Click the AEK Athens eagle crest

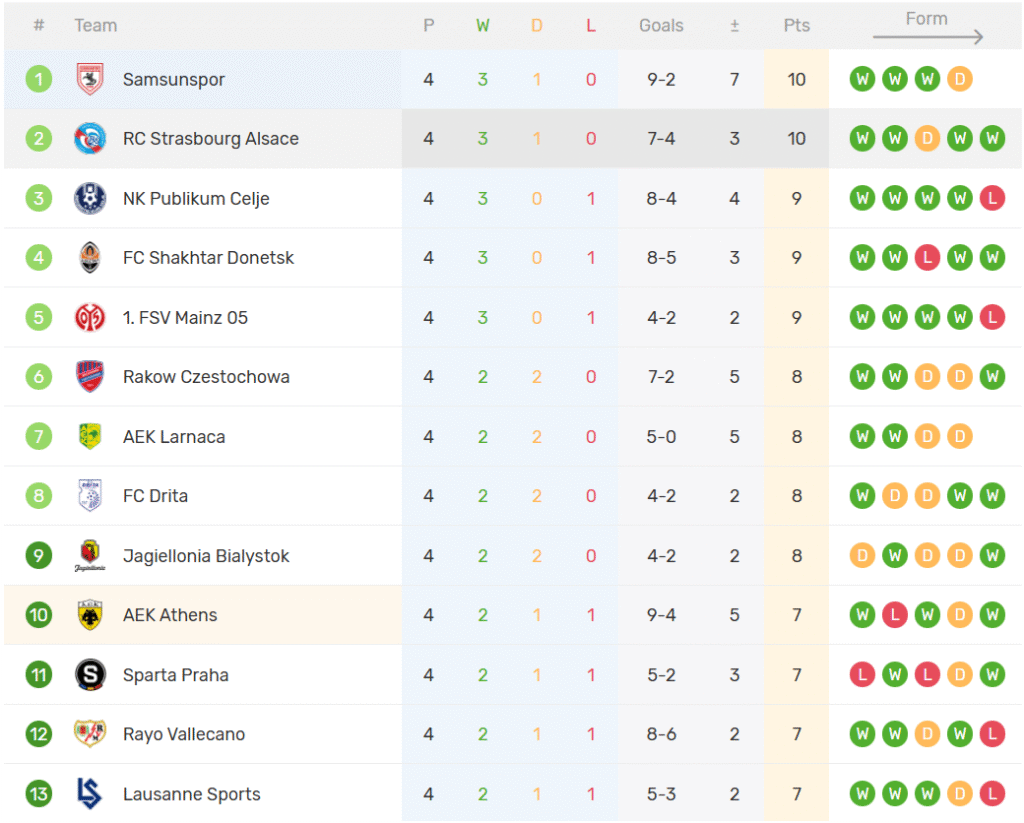(x=90, y=615)
